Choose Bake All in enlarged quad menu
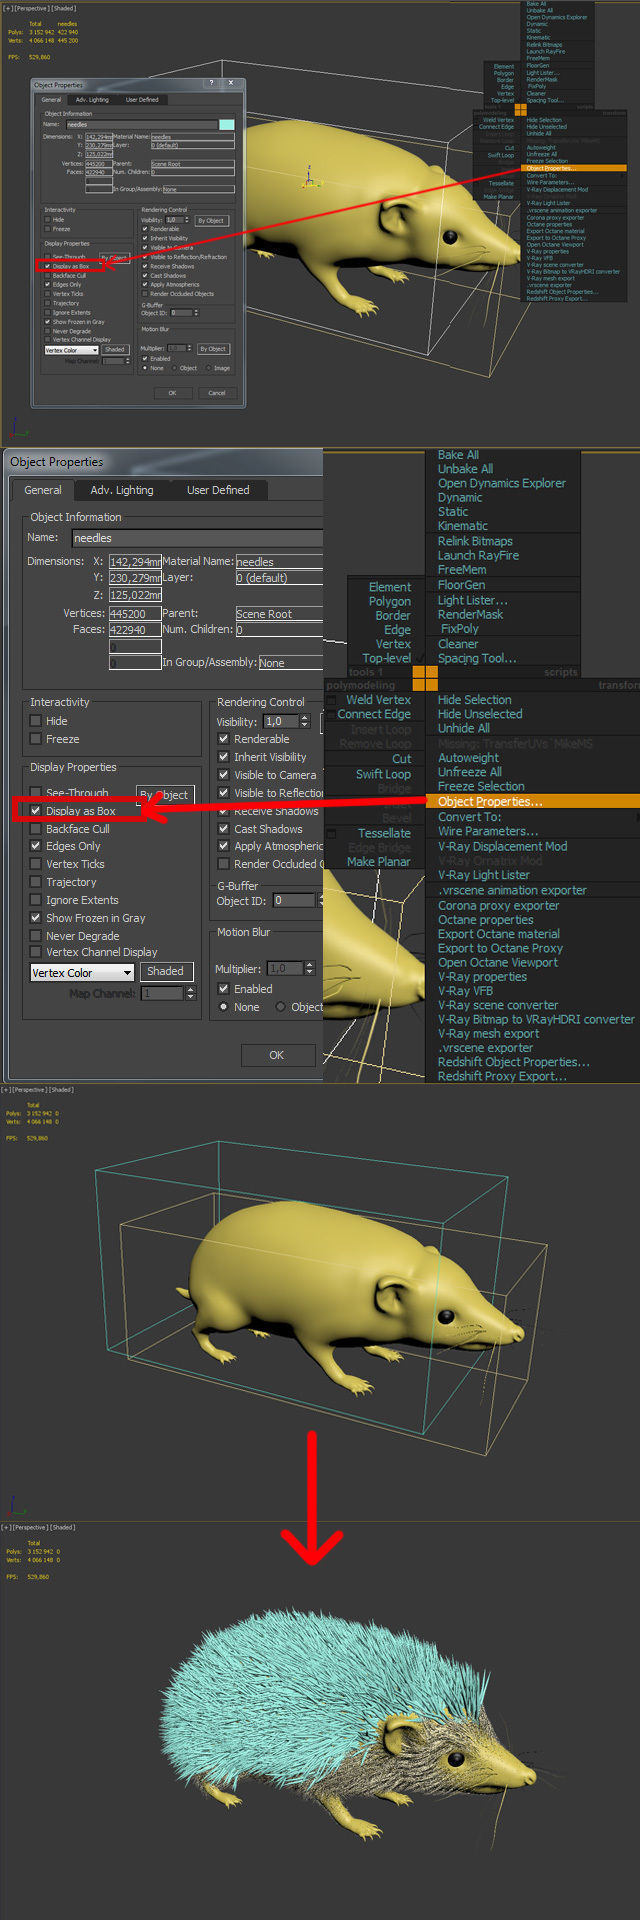The height and width of the screenshot is (1920, 640). coord(458,455)
